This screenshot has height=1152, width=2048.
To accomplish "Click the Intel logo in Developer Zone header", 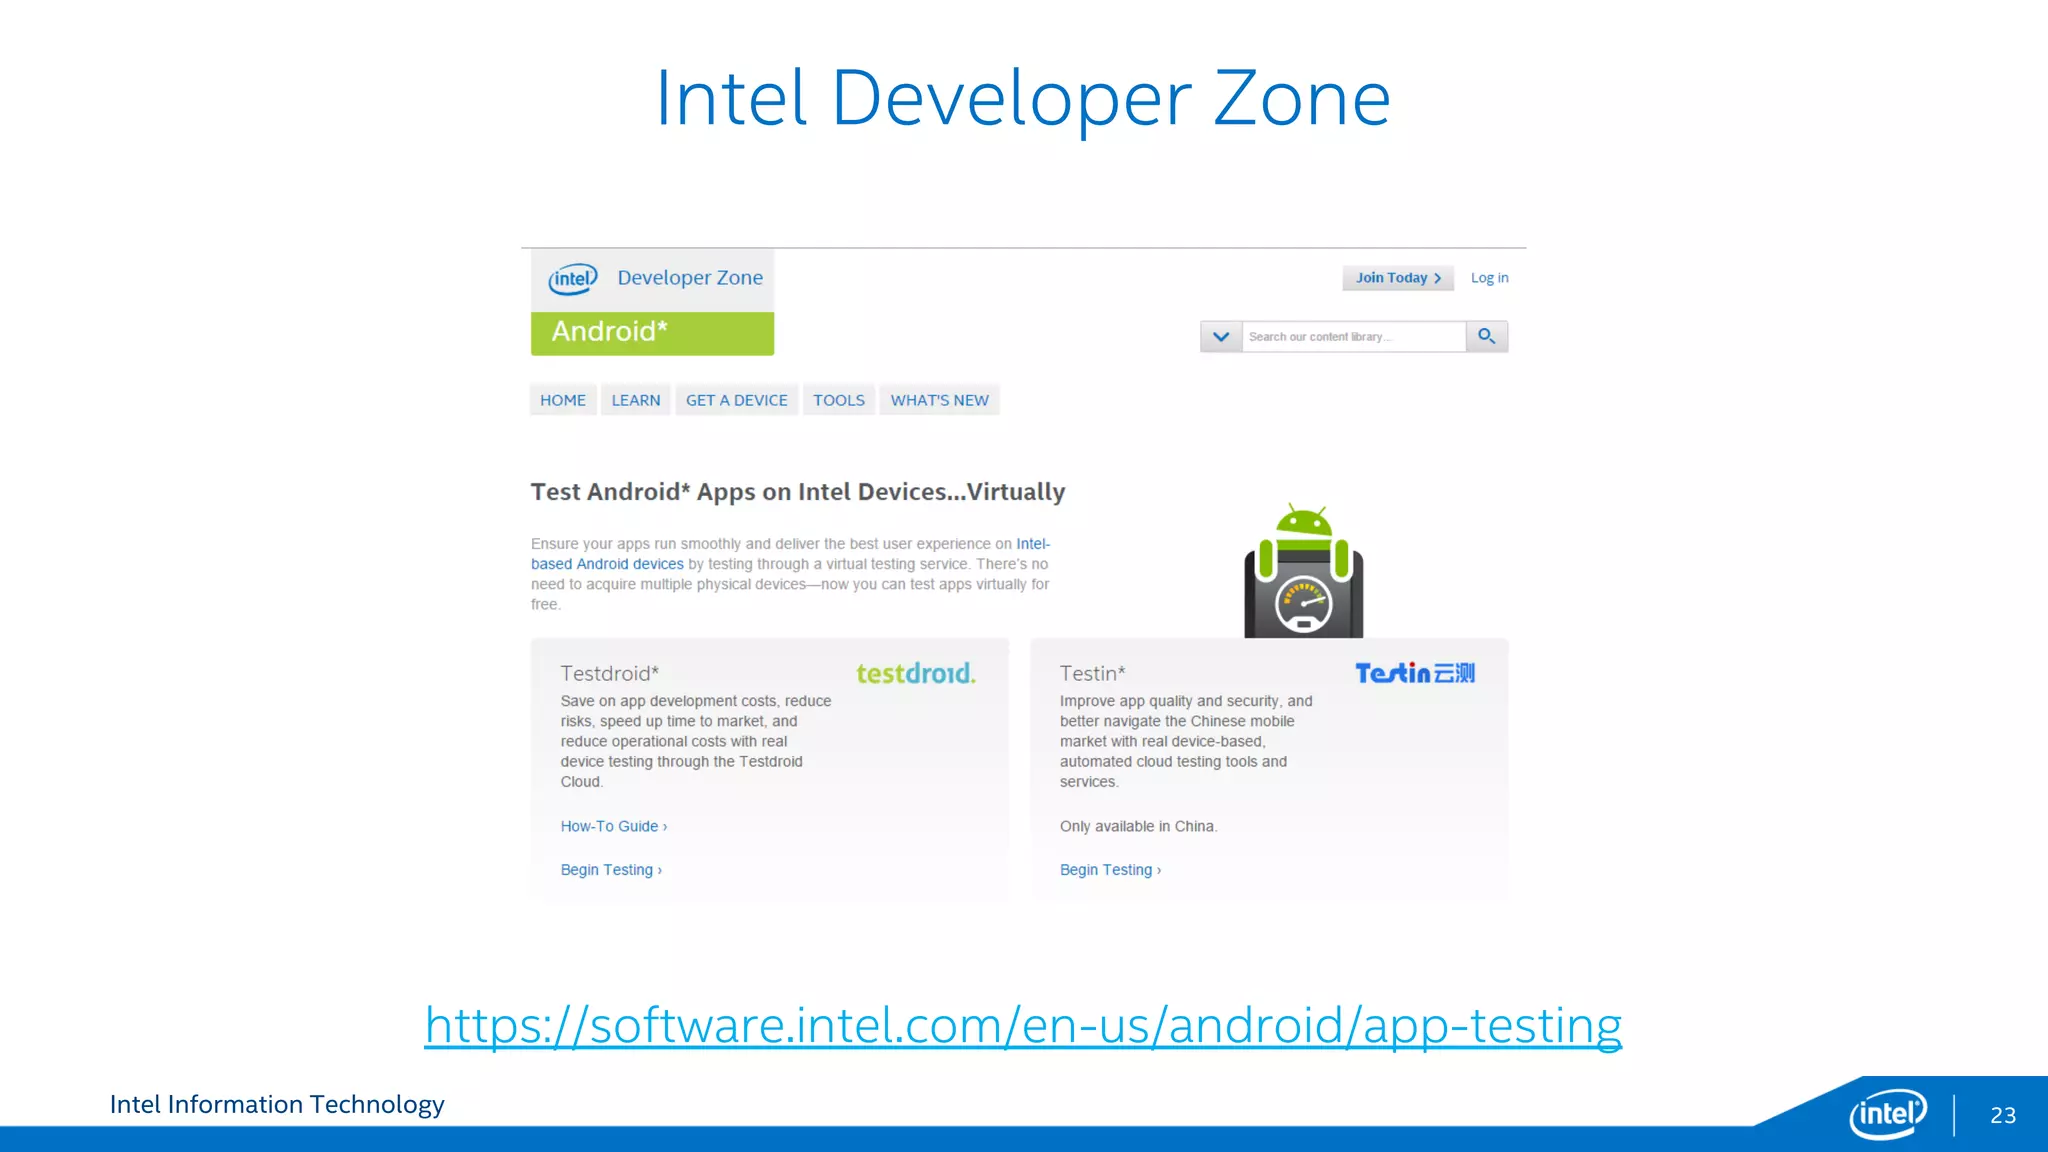I will click(573, 279).
